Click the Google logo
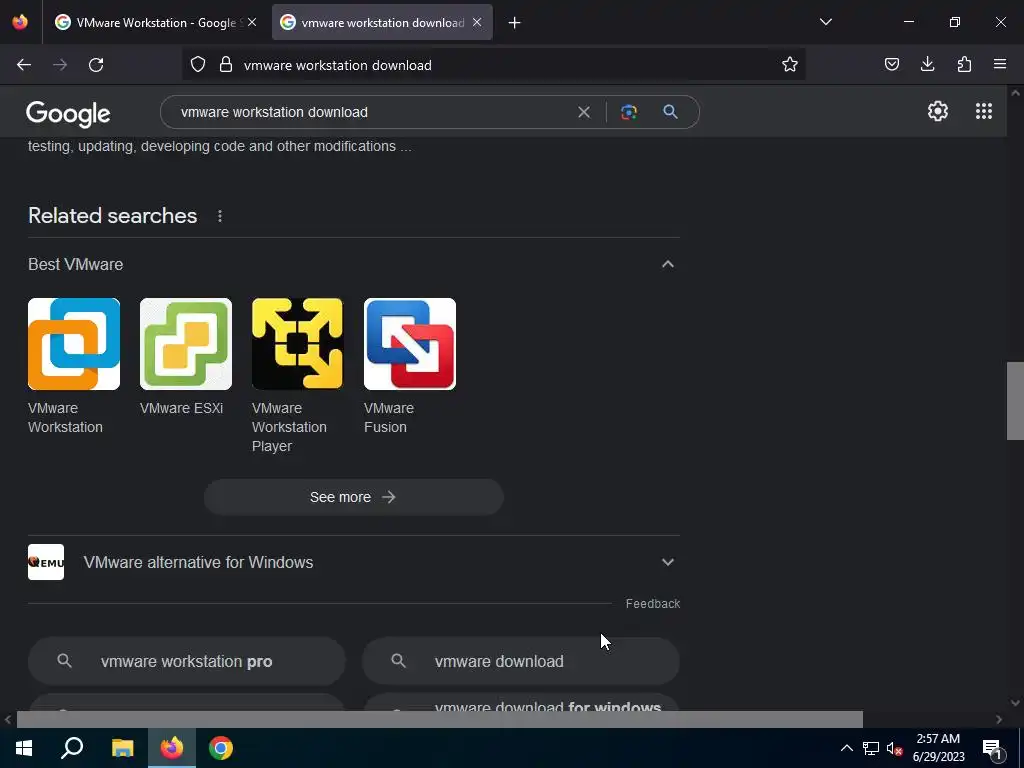Screen dimensions: 1024x768 [x=68, y=114]
